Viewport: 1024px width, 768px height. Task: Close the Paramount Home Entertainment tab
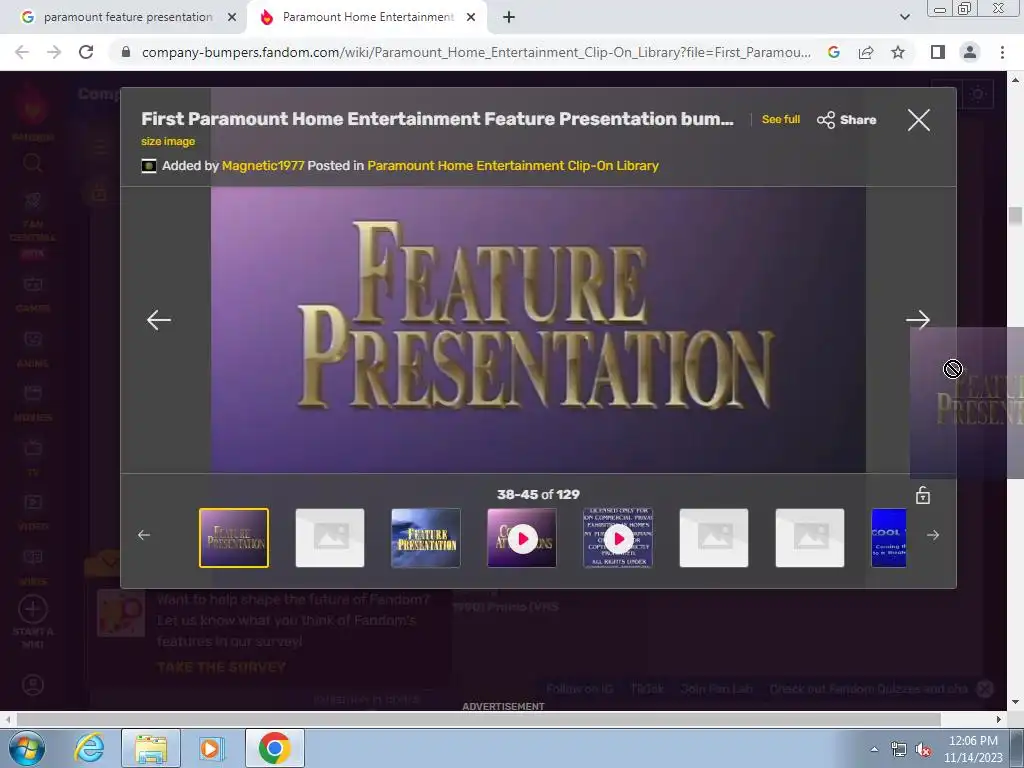(471, 18)
